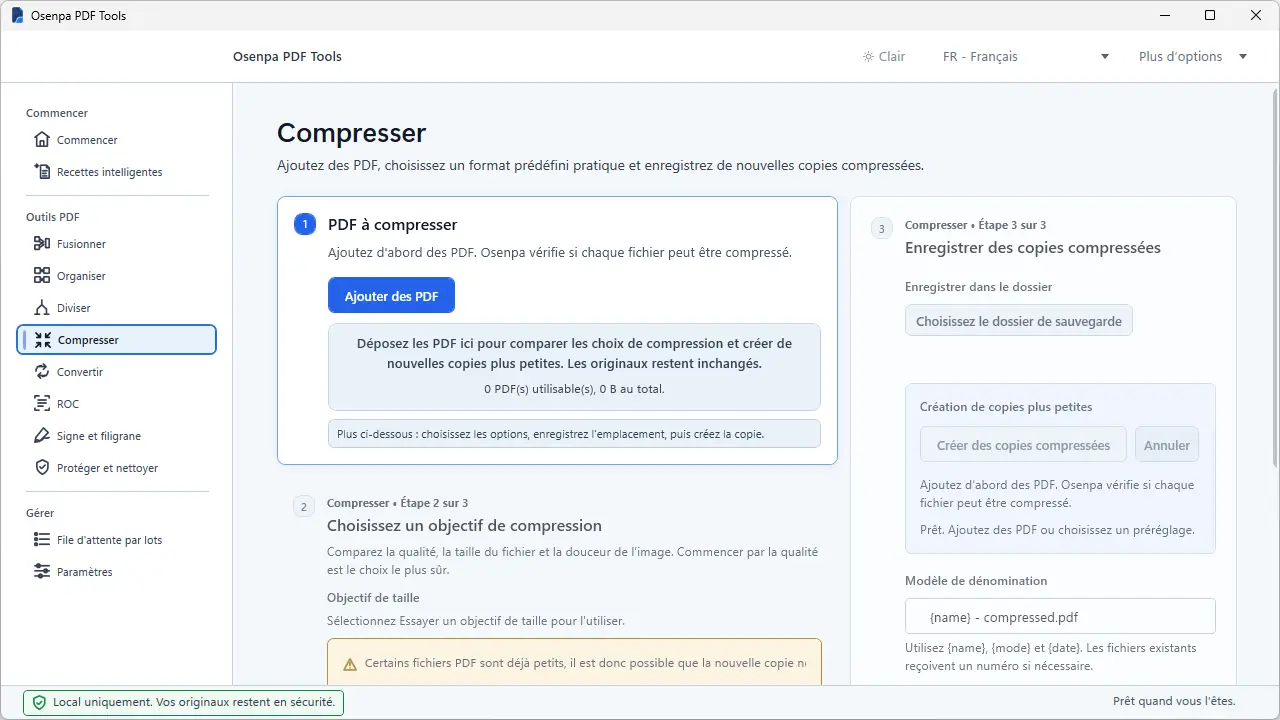
Task: Click the Local uniquement status badge
Action: [x=184, y=702]
